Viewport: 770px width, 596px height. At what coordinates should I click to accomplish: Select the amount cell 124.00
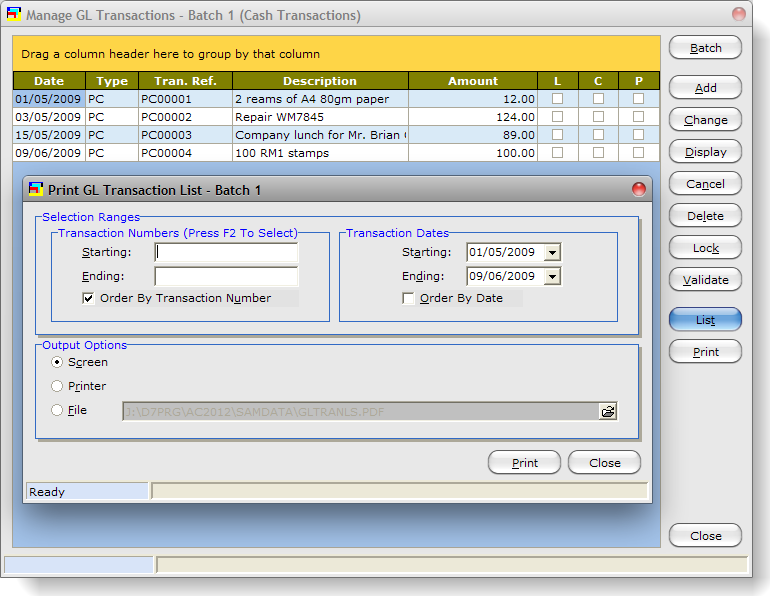(473, 117)
